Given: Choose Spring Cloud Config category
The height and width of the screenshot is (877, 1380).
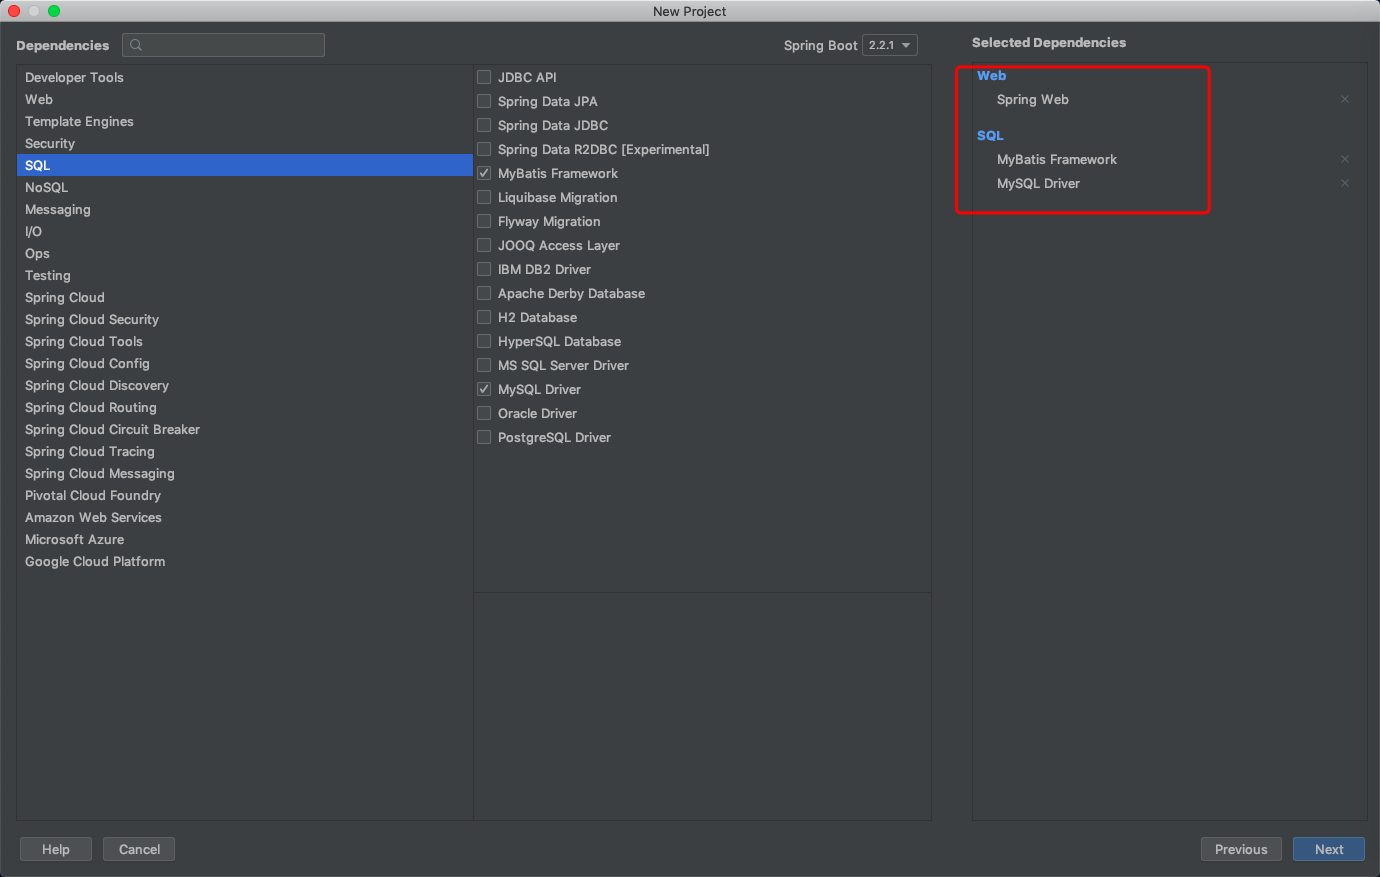Looking at the screenshot, I should tap(245, 363).
